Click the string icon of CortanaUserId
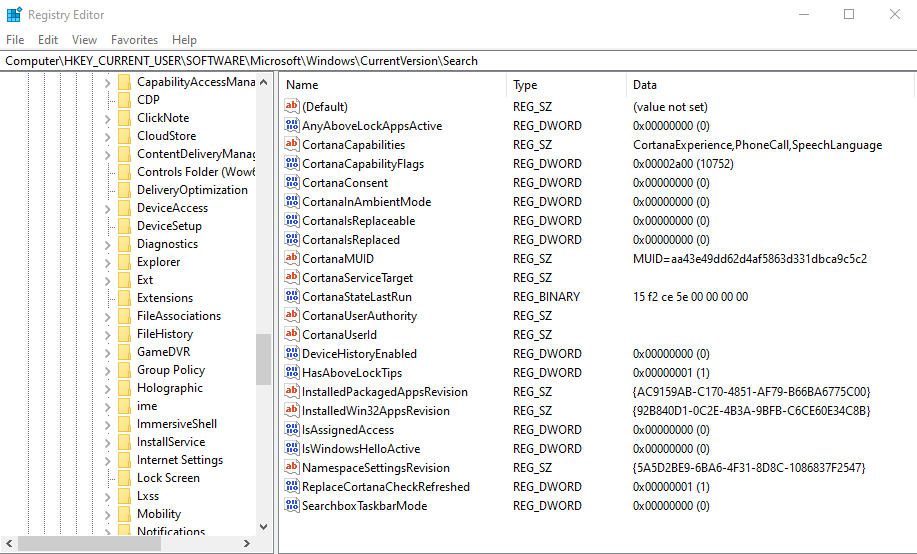Viewport: 917px width, 554px height. pyautogui.click(x=291, y=334)
